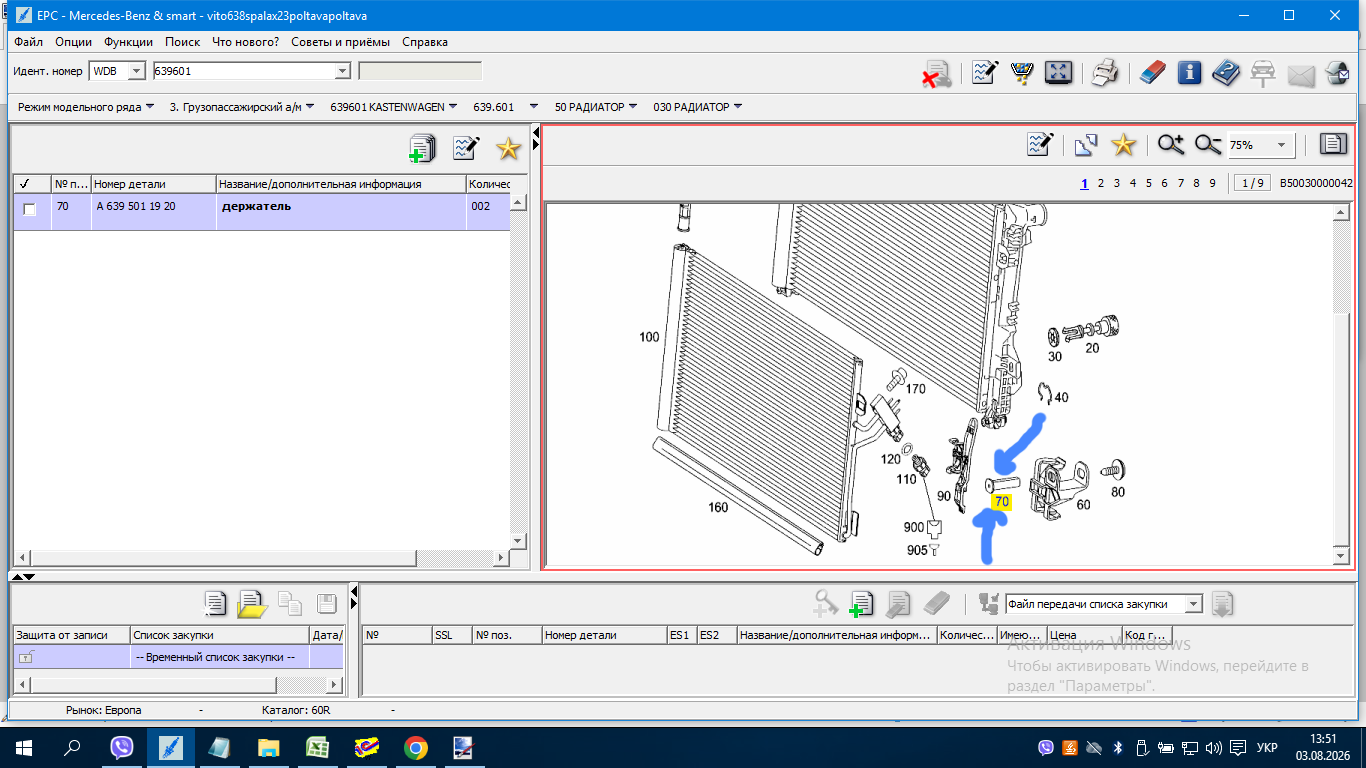
Task: Expand the 639601 ident number dropdown
Action: (342, 71)
